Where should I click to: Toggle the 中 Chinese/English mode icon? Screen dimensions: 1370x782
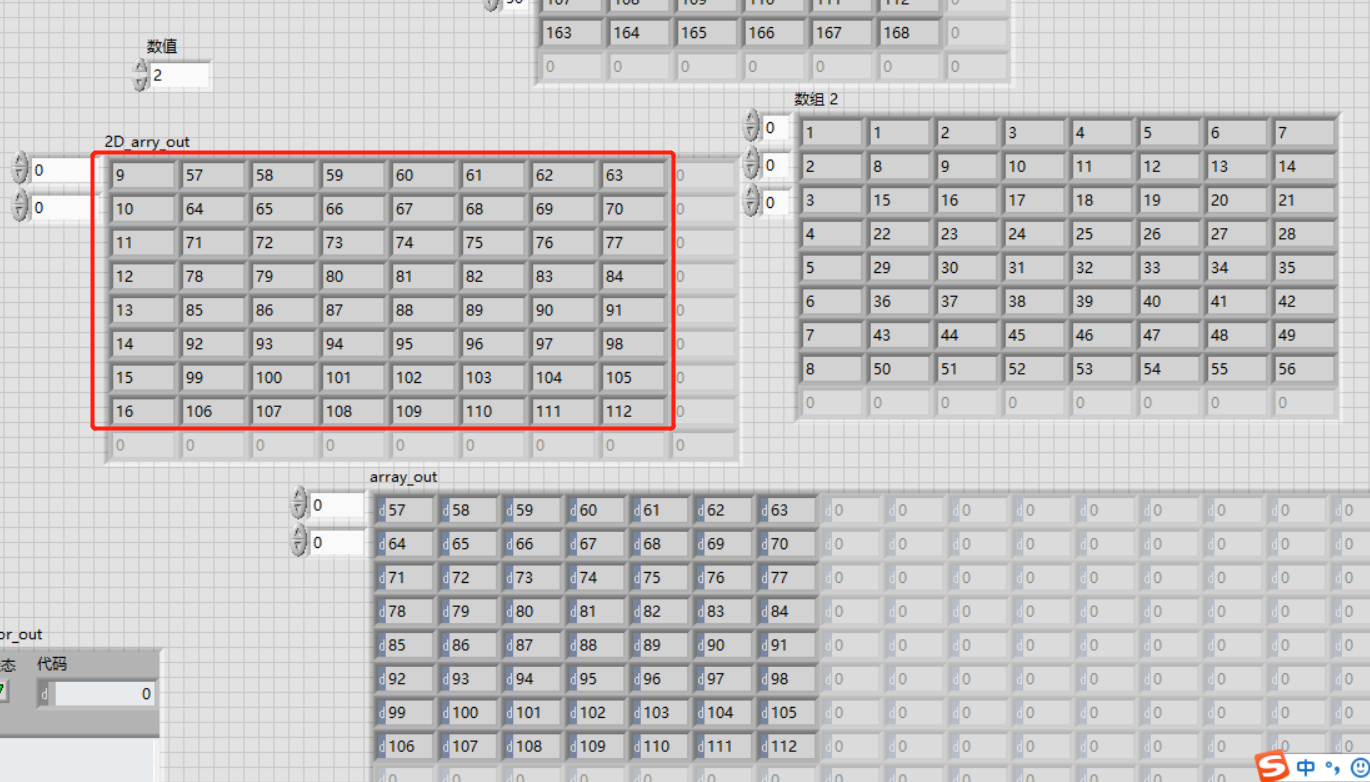click(1306, 767)
